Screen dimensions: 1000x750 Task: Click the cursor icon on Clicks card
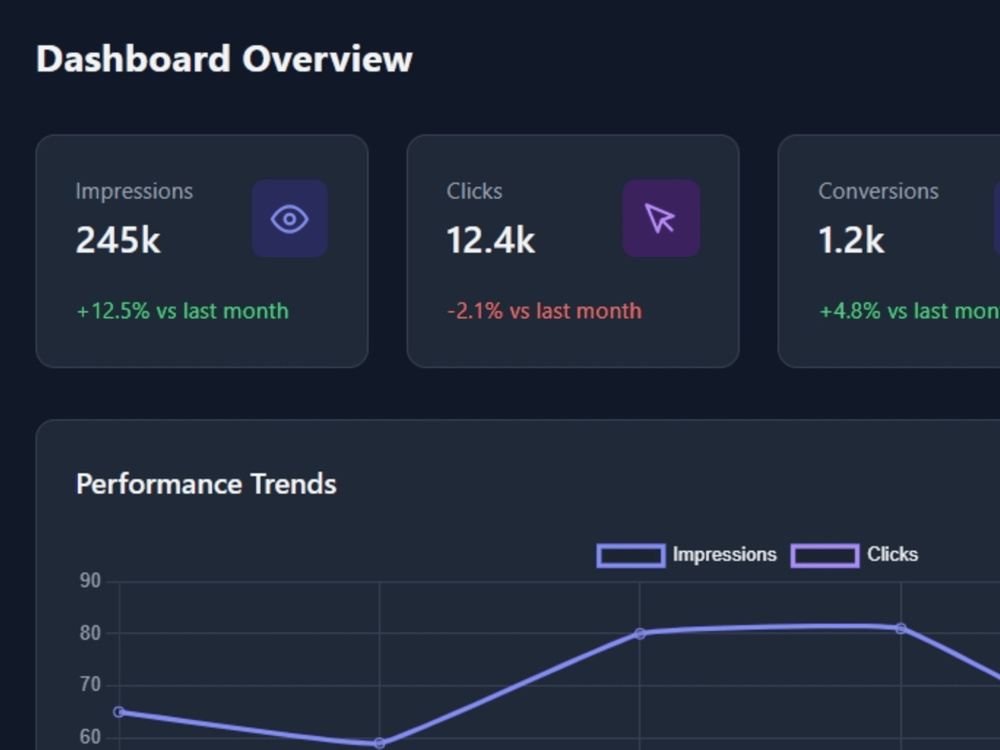(x=661, y=218)
